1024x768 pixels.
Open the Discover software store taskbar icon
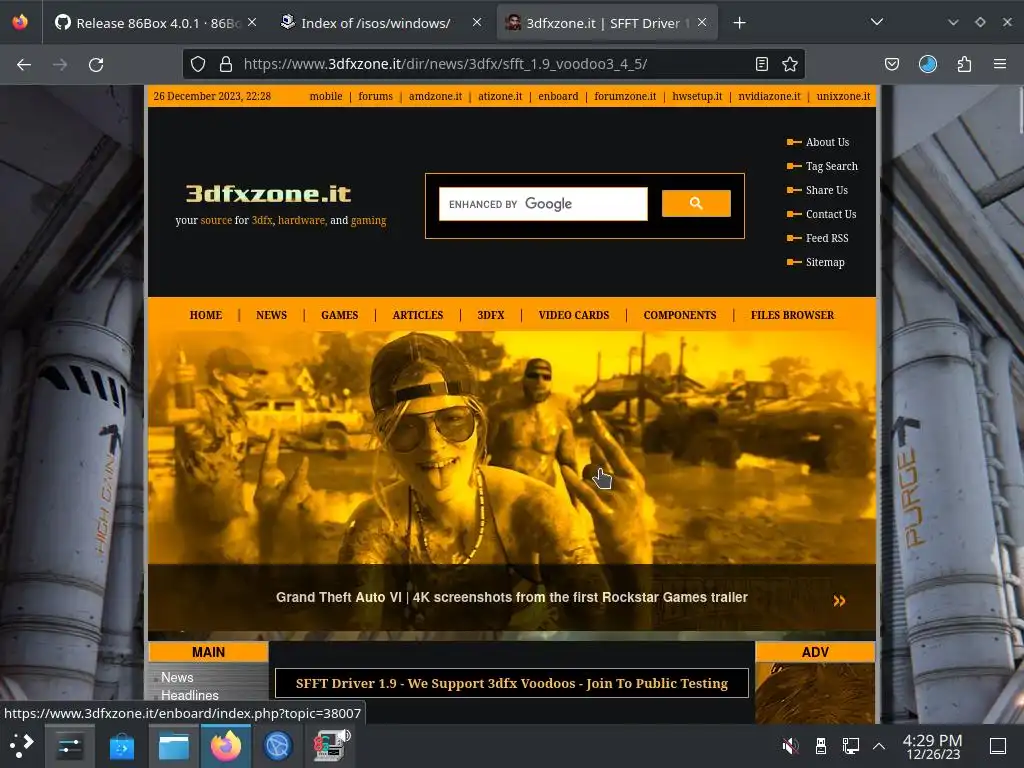tap(121, 746)
